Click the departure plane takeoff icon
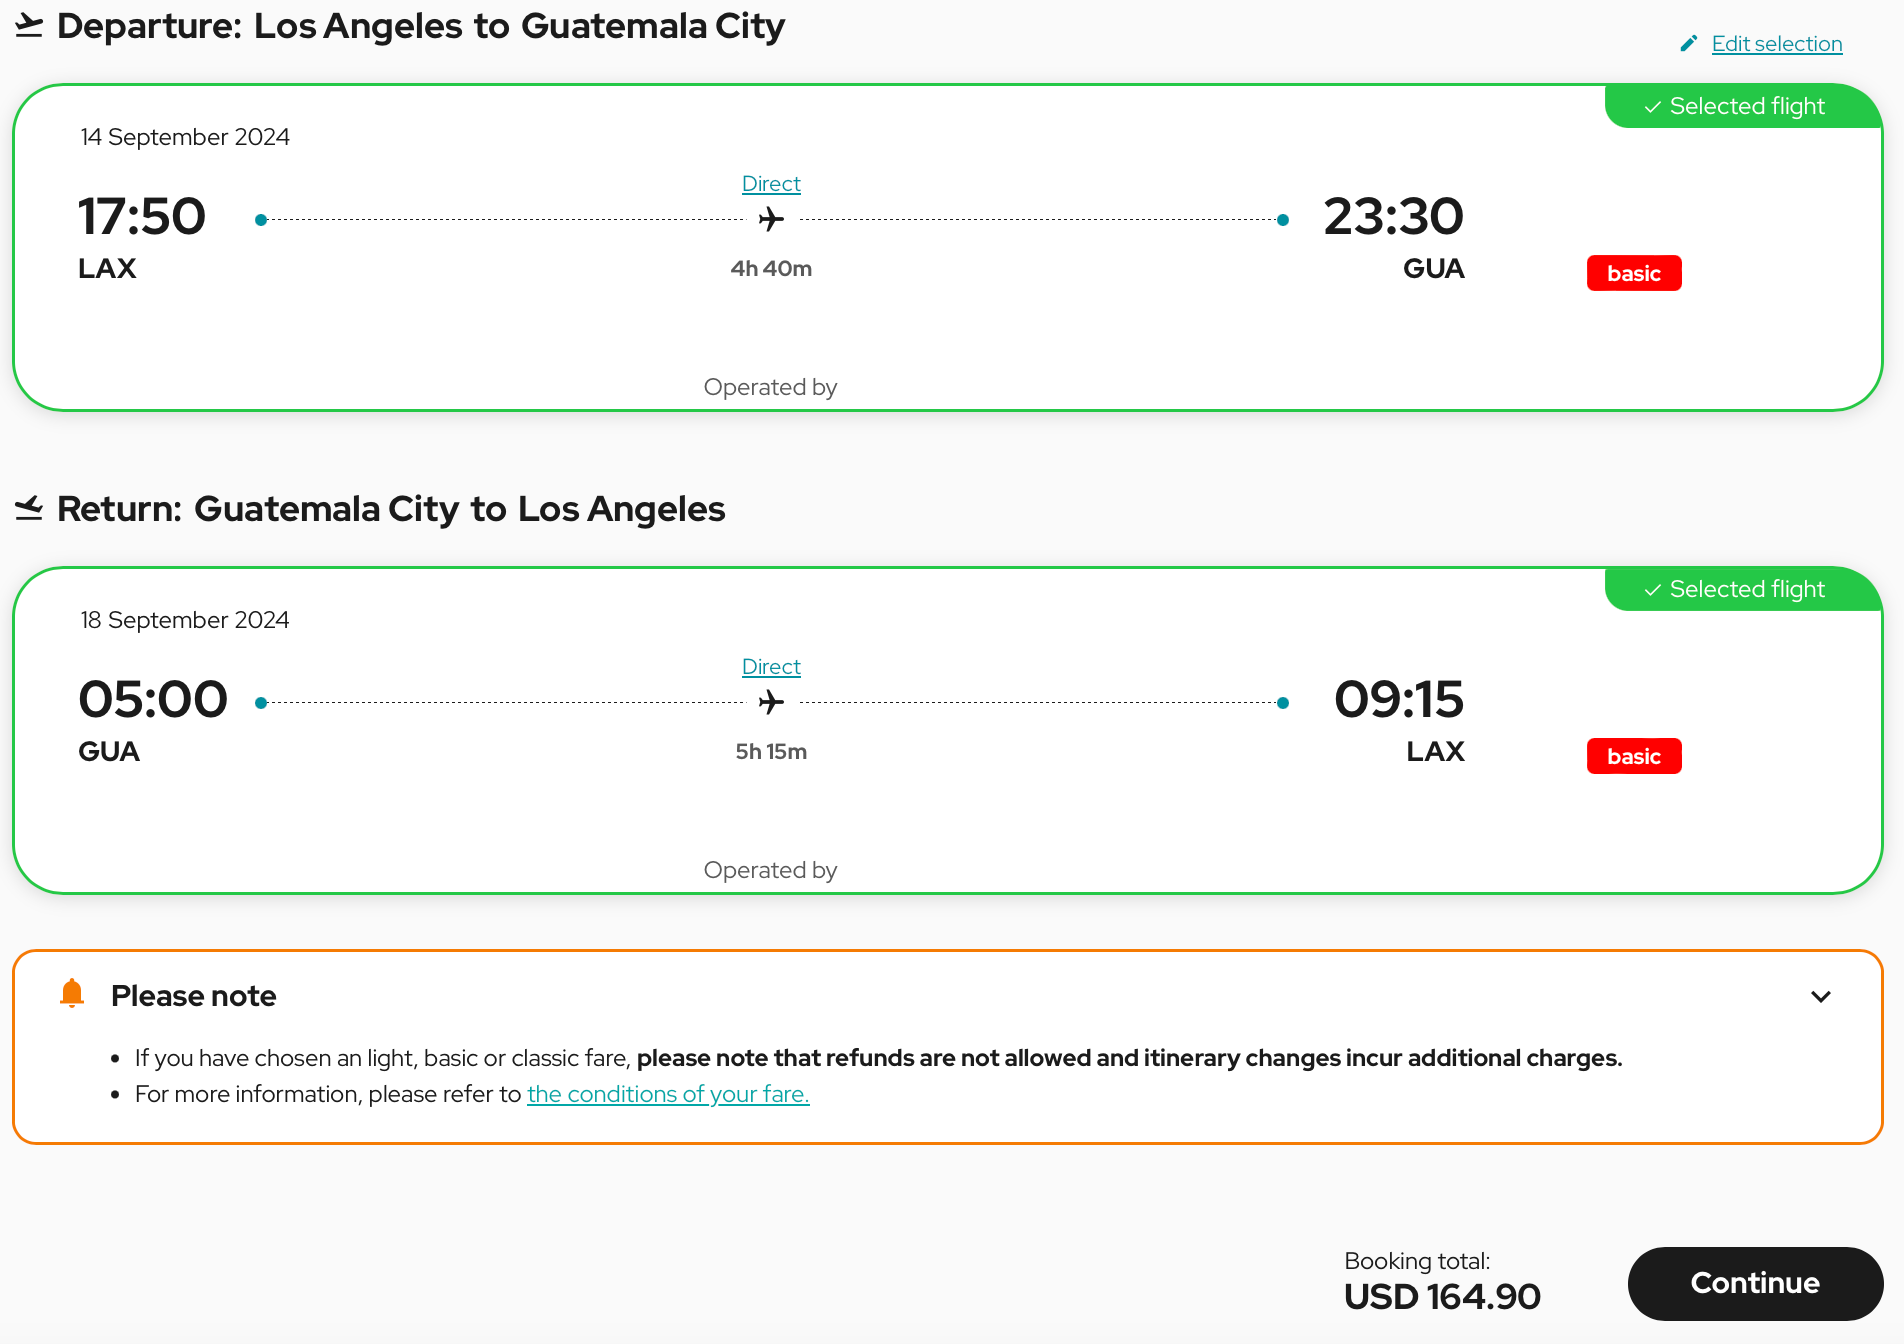The width and height of the screenshot is (1904, 1344). point(29,26)
